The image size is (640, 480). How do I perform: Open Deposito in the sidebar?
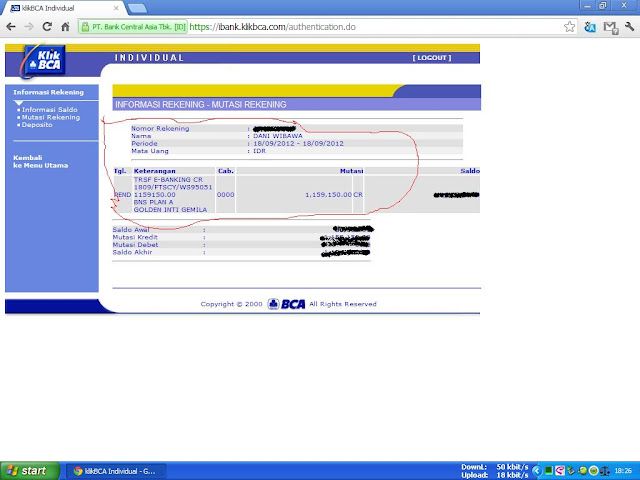pos(37,125)
